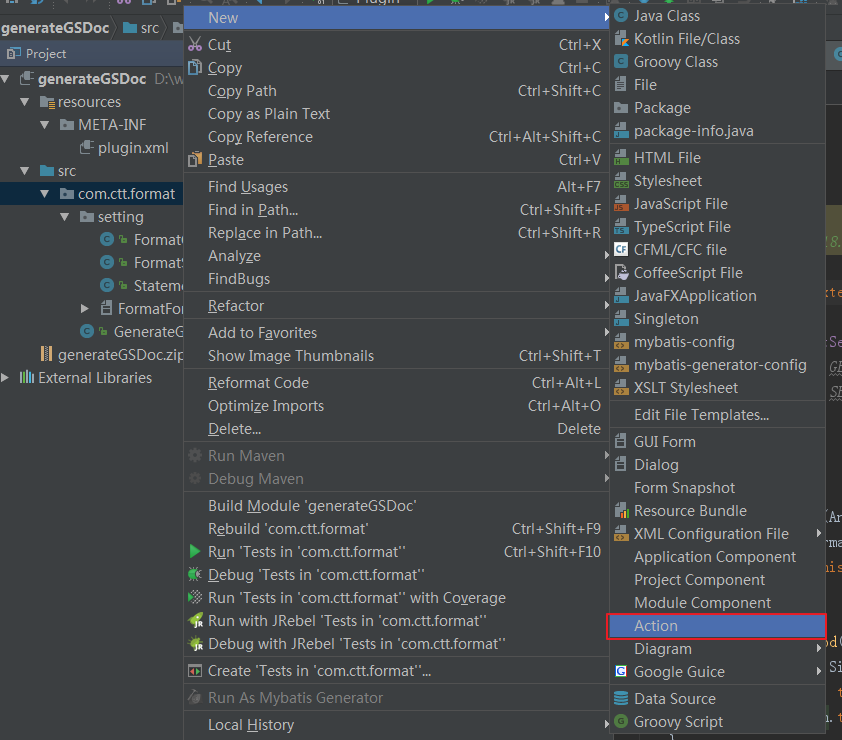Click the Java Class icon in submenu
The width and height of the screenshot is (842, 740).
[x=621, y=16]
